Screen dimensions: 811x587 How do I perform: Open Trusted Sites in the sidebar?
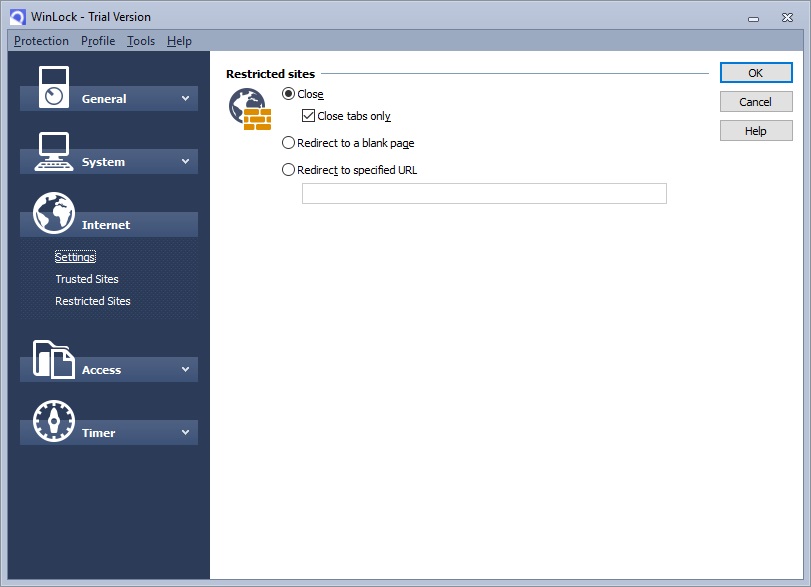[87, 279]
